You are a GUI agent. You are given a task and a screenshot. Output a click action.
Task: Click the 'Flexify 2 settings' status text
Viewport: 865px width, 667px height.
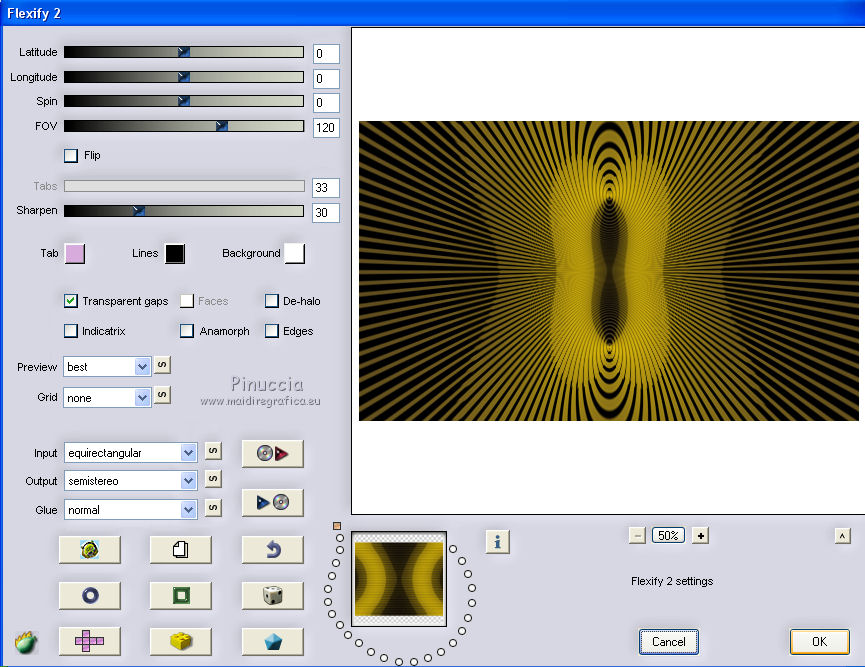(672, 581)
